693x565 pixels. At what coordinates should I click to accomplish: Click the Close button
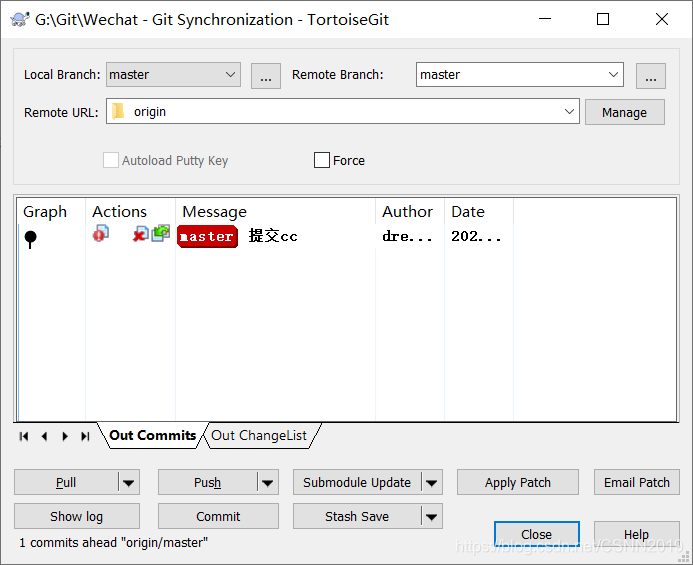click(x=537, y=534)
